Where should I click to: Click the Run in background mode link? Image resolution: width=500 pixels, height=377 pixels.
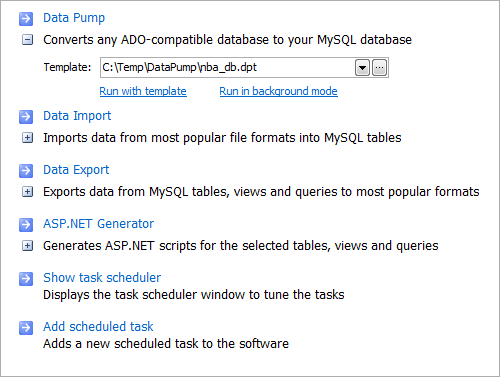tap(278, 91)
